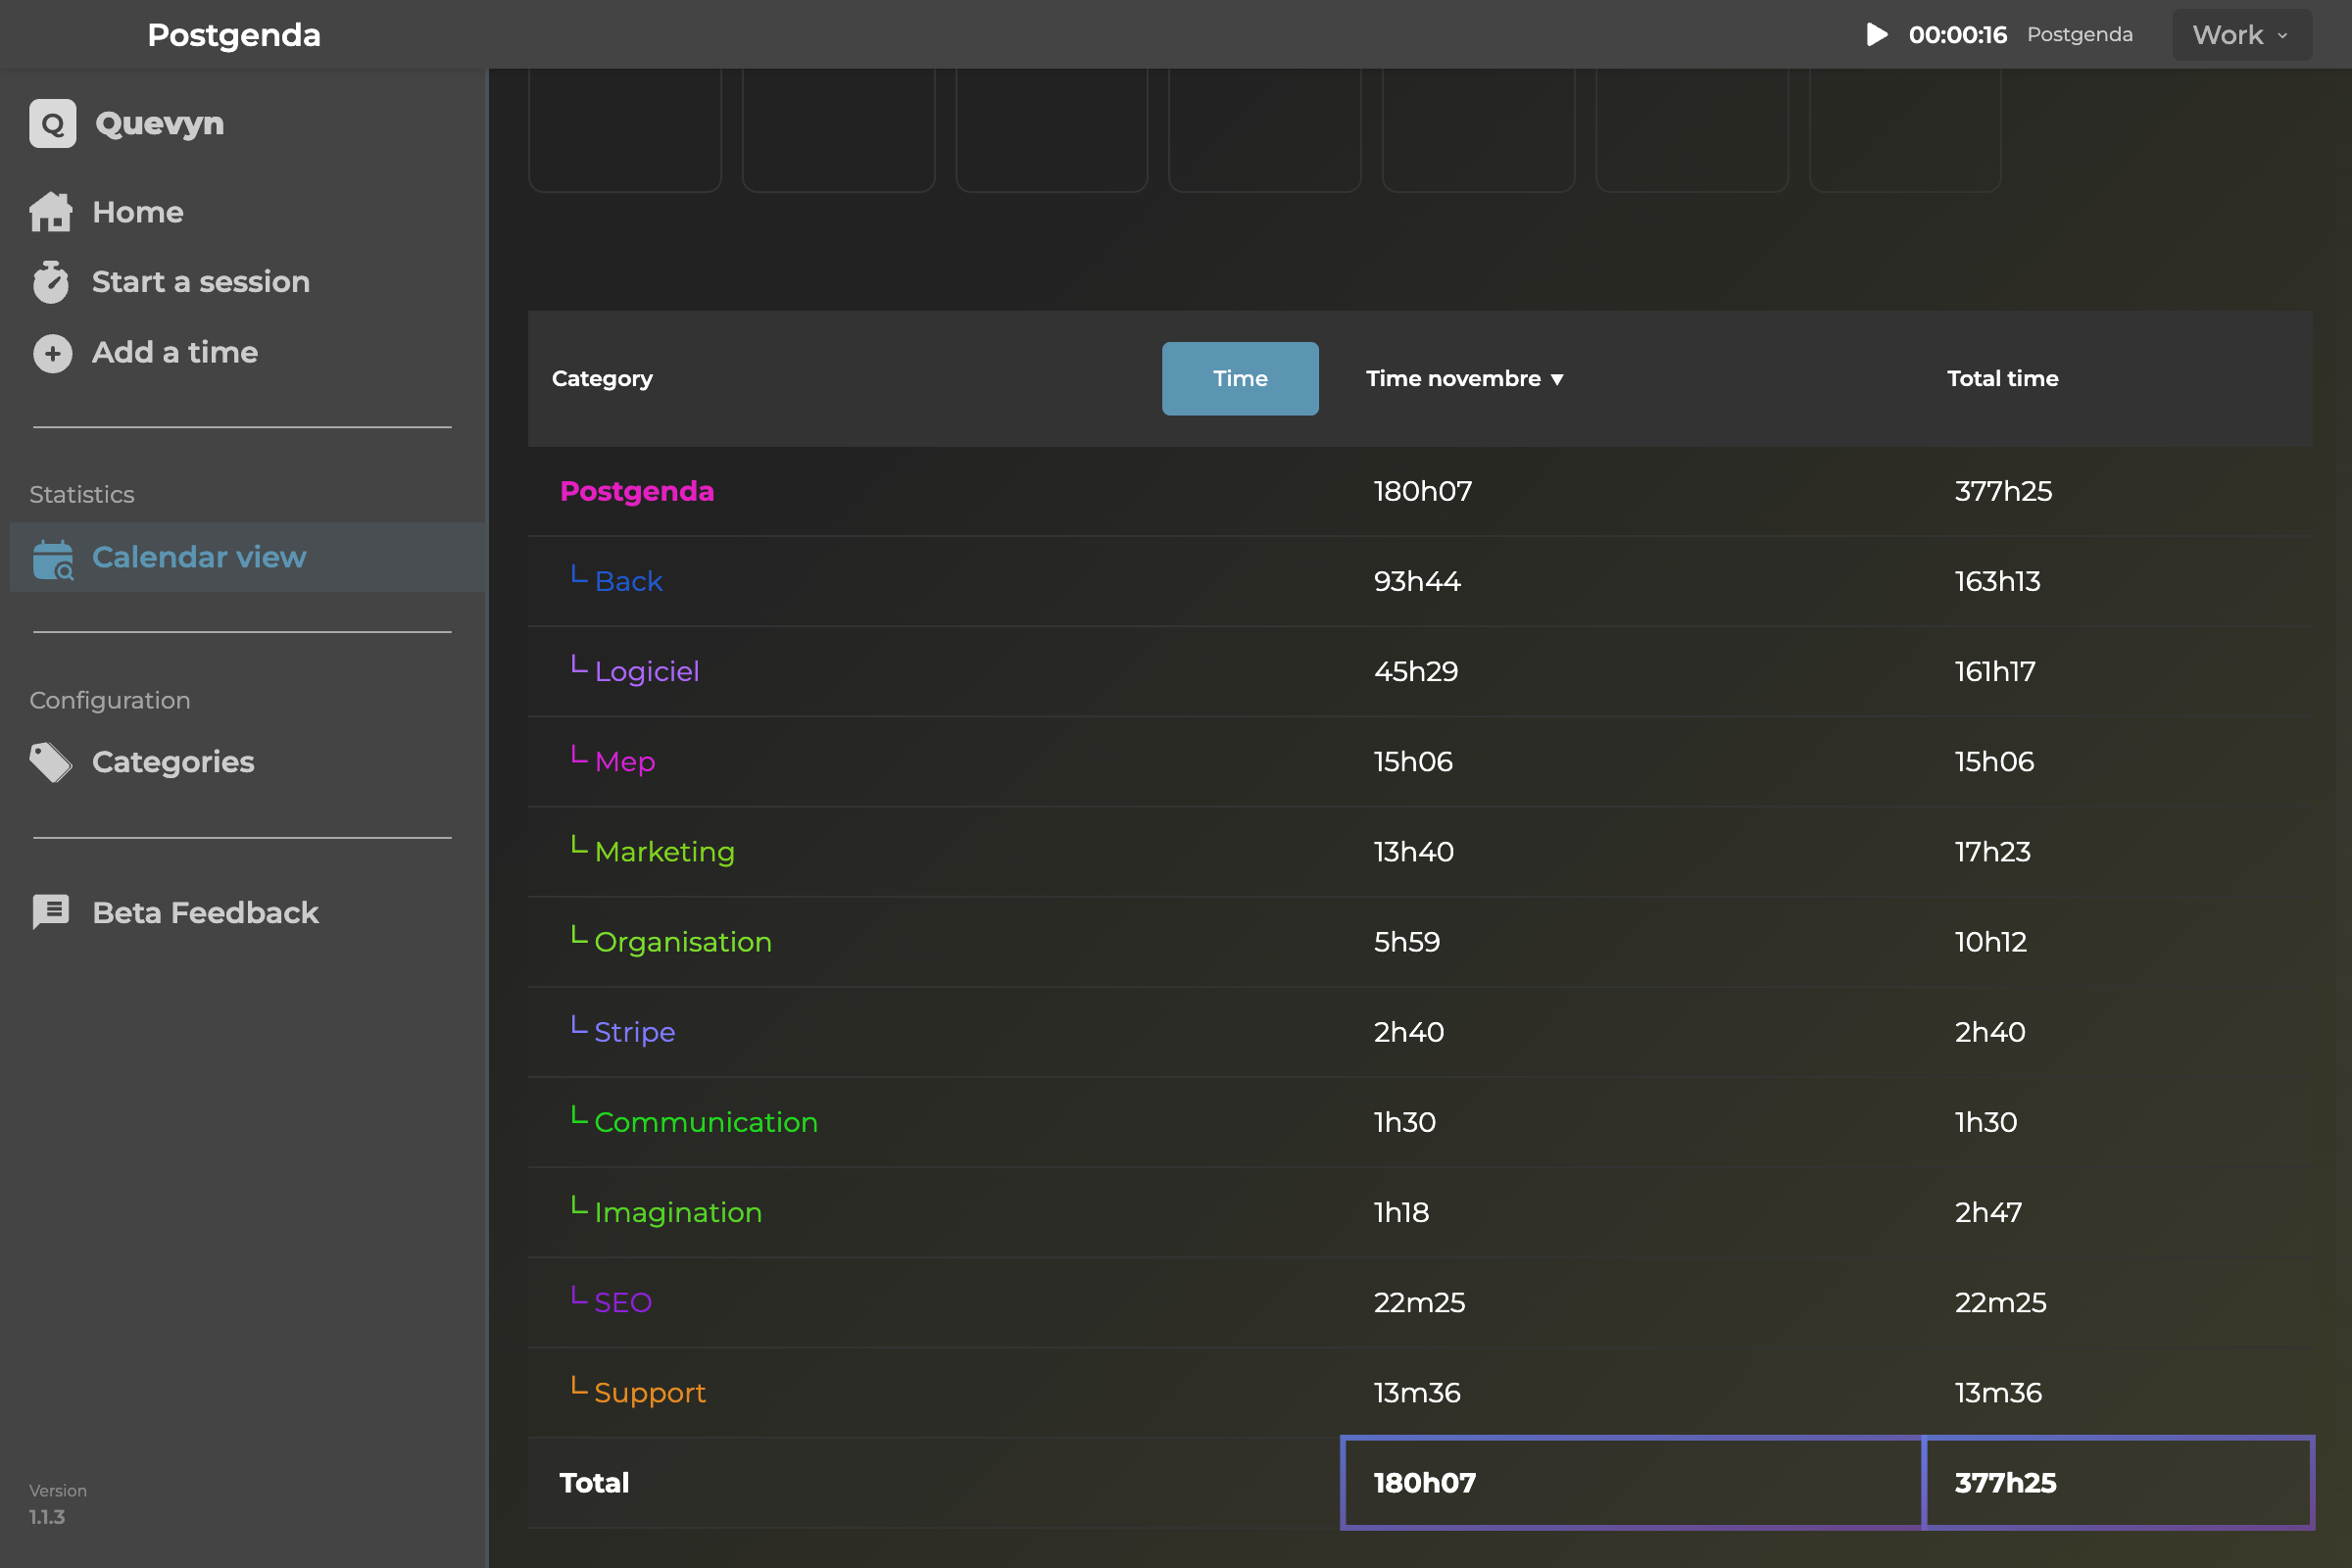Viewport: 2352px width, 1568px height.
Task: Click the Postgenda title in the top bar
Action: (234, 35)
